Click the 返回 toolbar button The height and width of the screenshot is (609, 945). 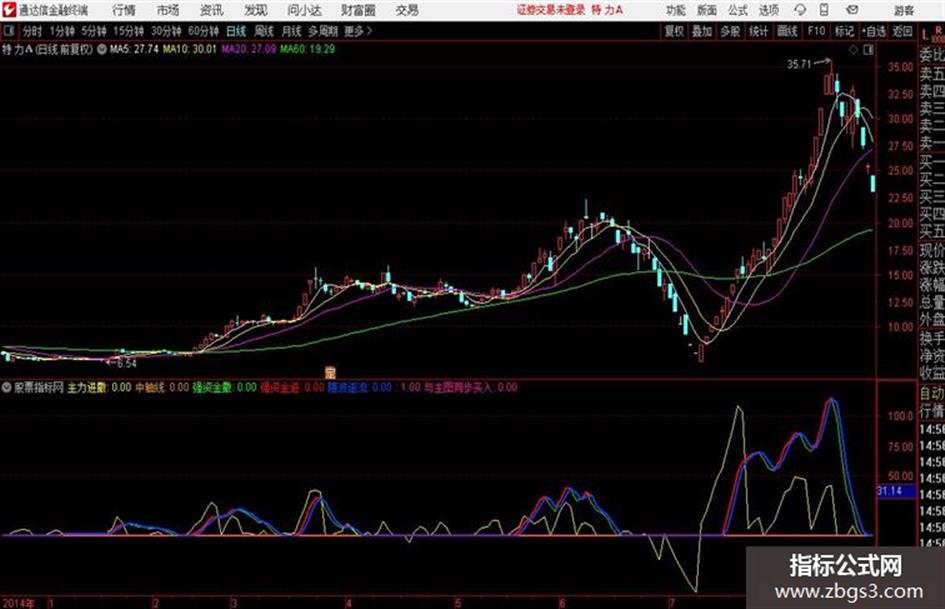point(902,31)
